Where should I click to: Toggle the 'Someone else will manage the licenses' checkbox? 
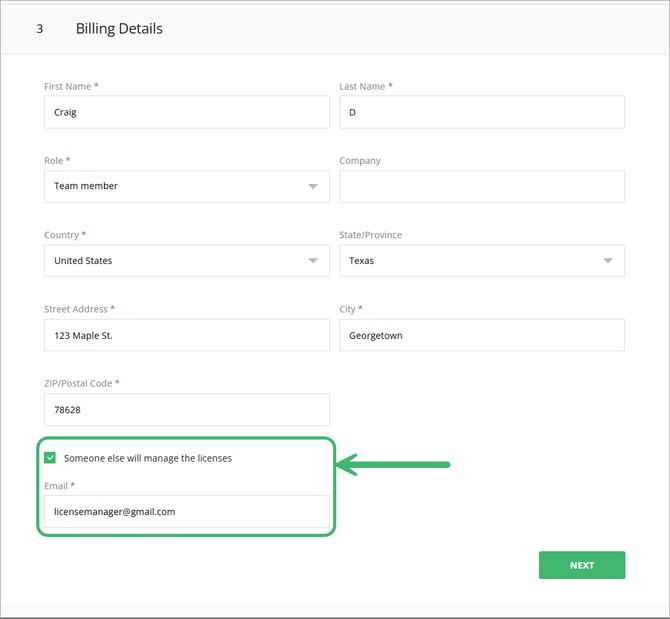pyautogui.click(x=50, y=458)
